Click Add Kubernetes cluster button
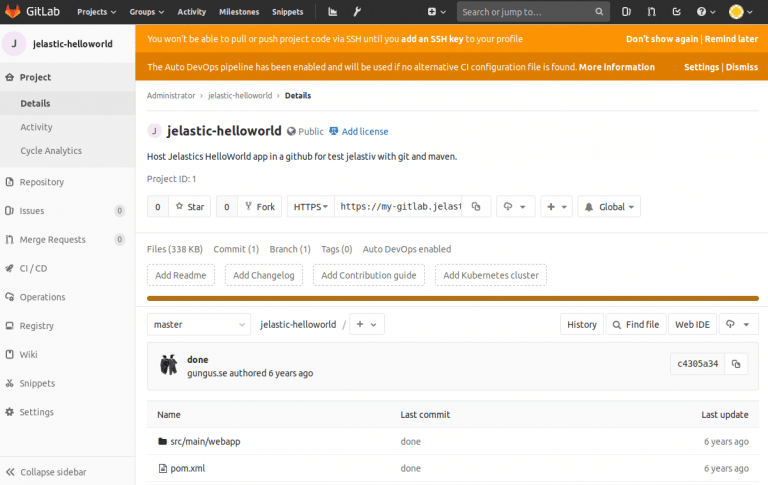768x485 pixels. 491,275
